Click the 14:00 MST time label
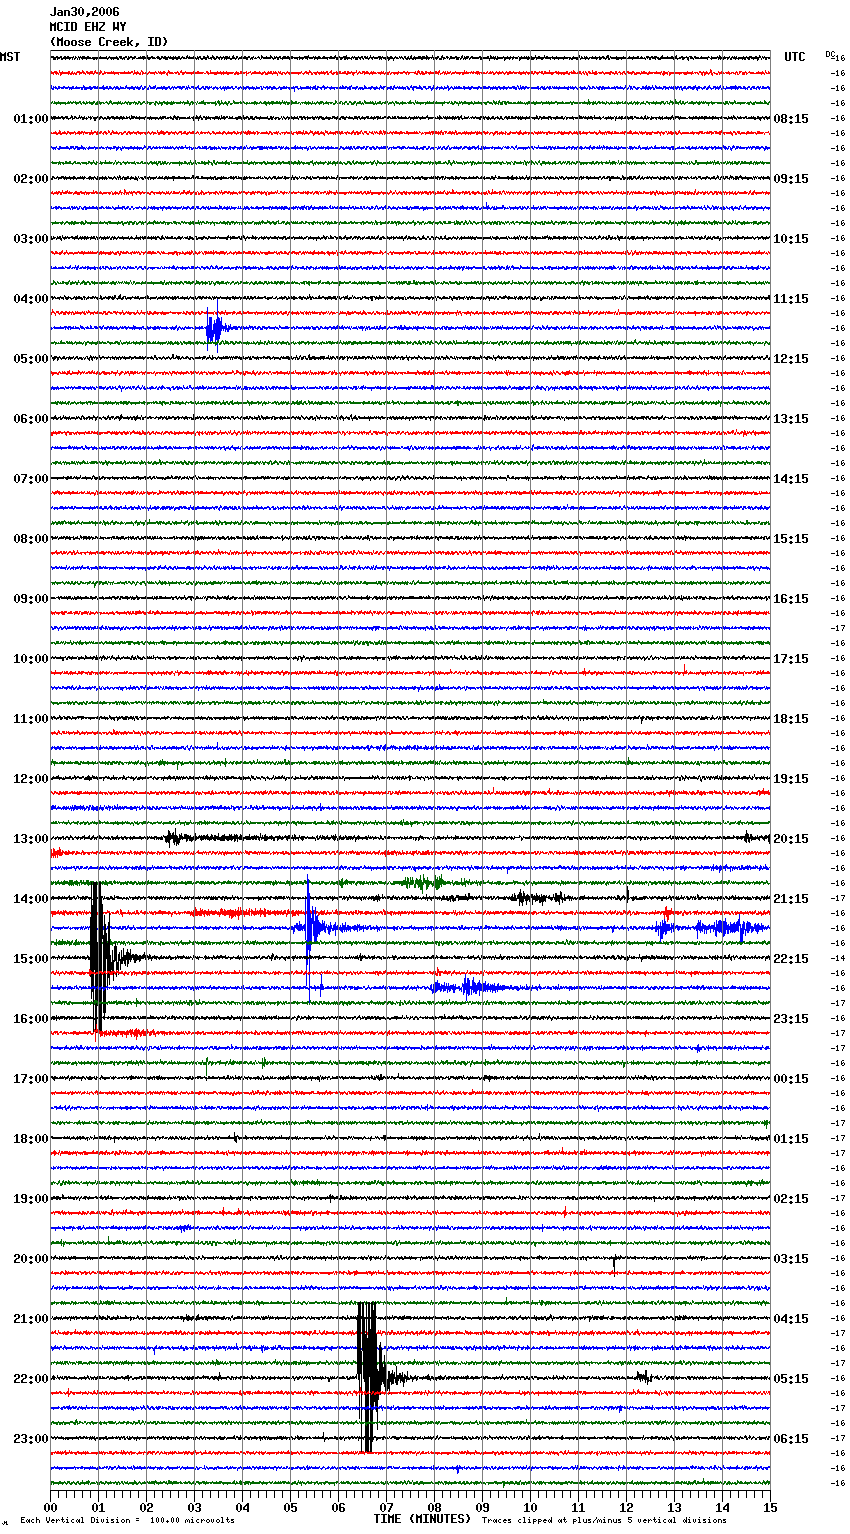Image resolution: width=850 pixels, height=1534 pixels. tap(31, 899)
